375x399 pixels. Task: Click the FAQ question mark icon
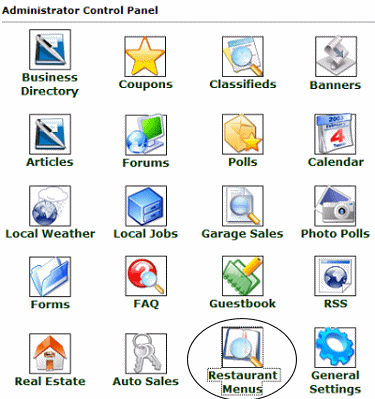146,276
